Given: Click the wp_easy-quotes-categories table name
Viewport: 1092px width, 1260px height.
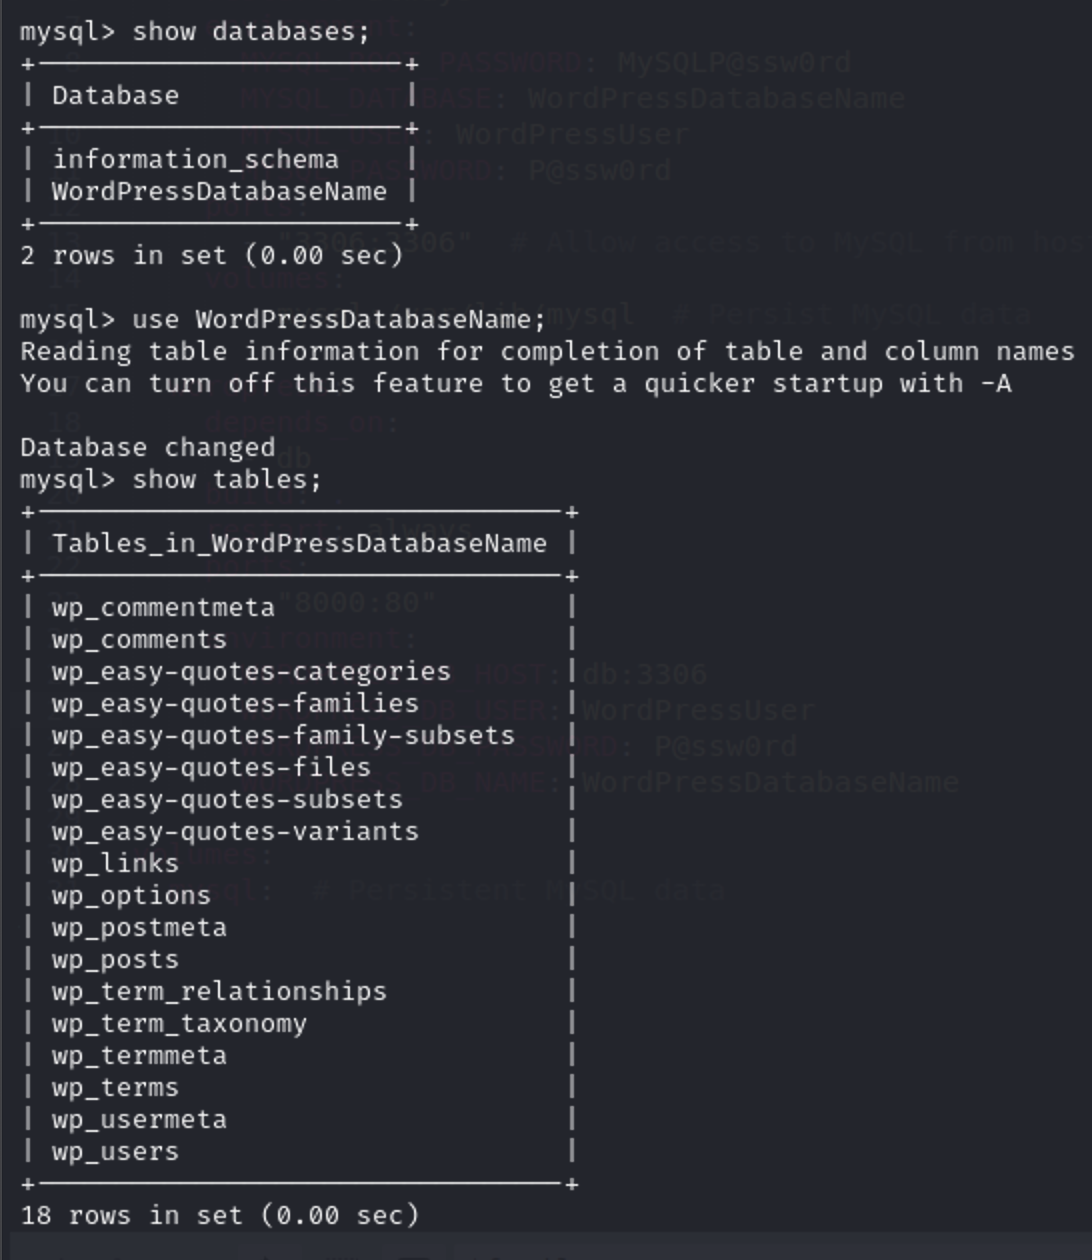Looking at the screenshot, I should coord(251,671).
